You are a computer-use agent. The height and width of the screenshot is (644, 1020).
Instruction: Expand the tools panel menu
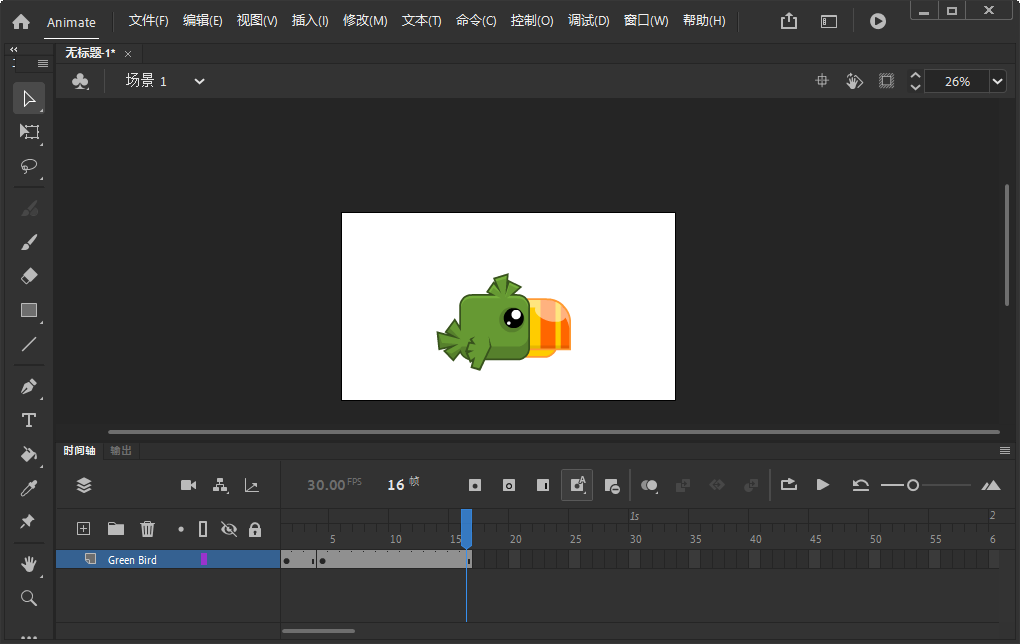tap(41, 62)
